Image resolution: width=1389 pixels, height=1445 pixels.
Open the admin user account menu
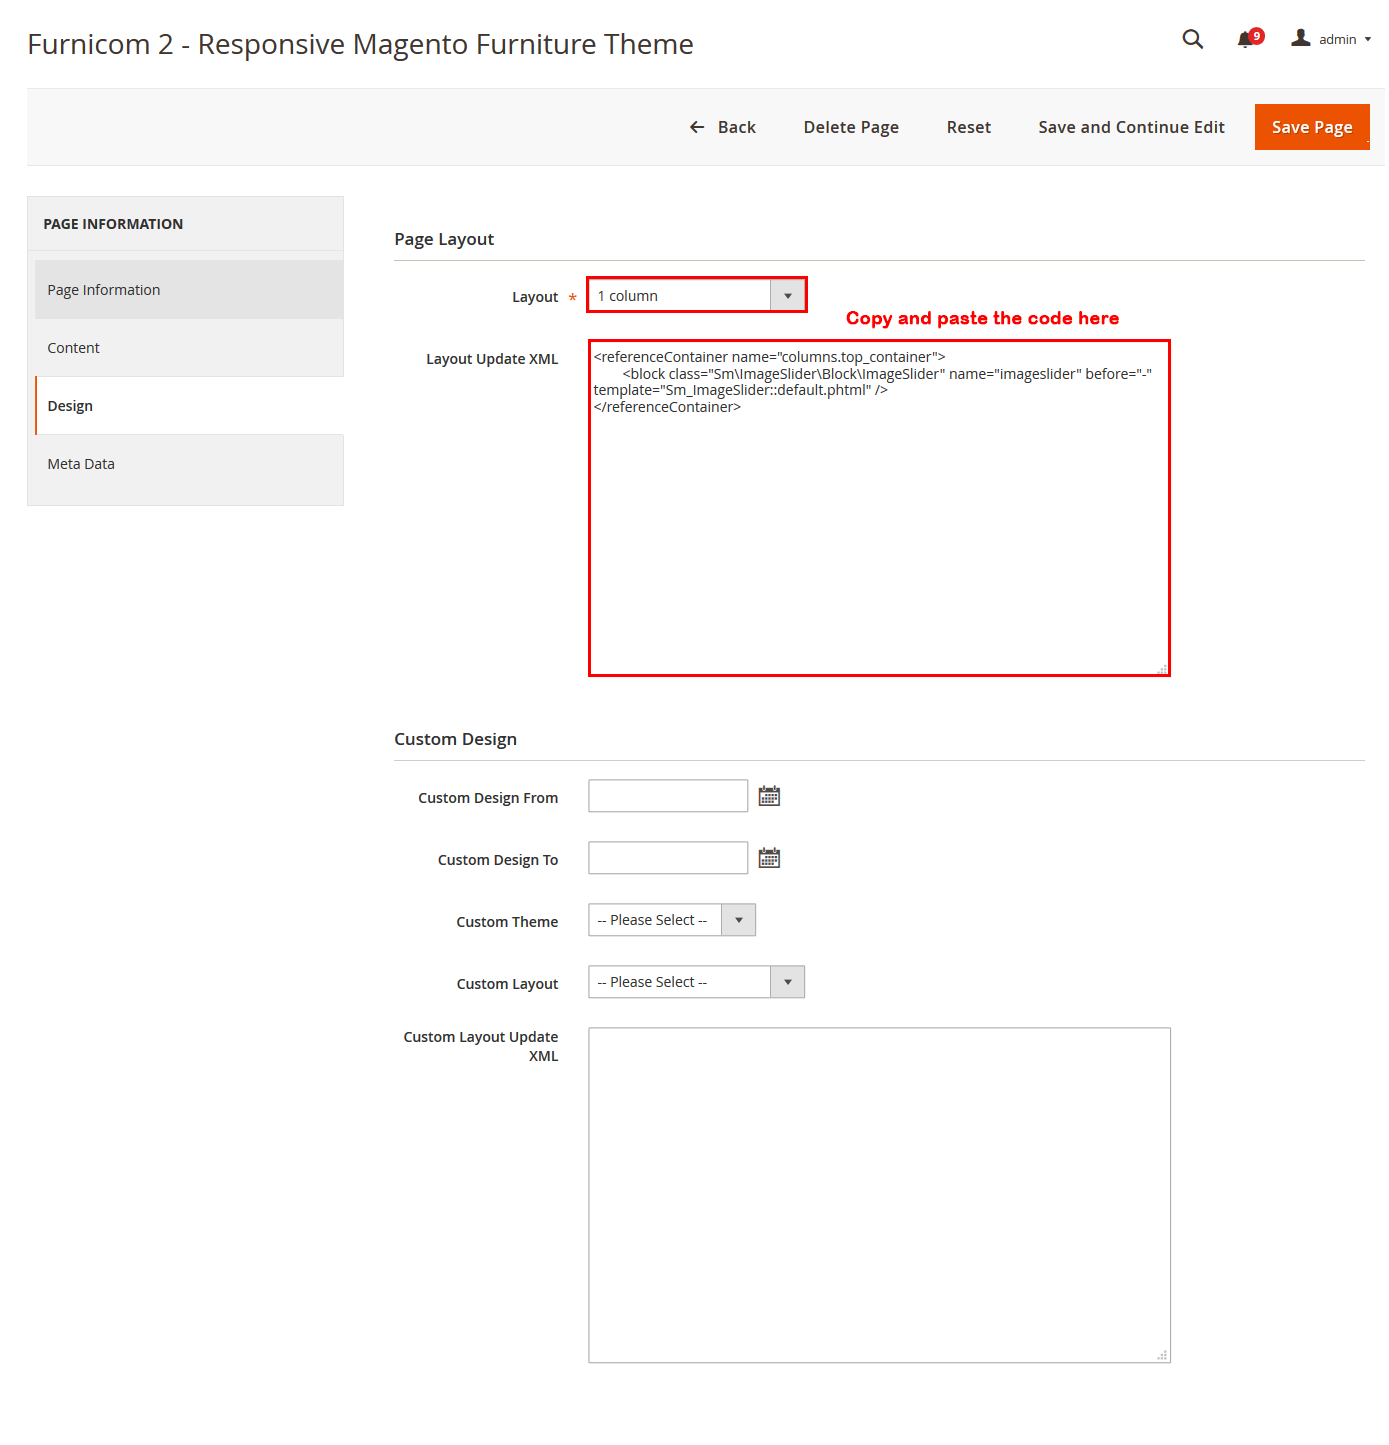coord(1331,39)
